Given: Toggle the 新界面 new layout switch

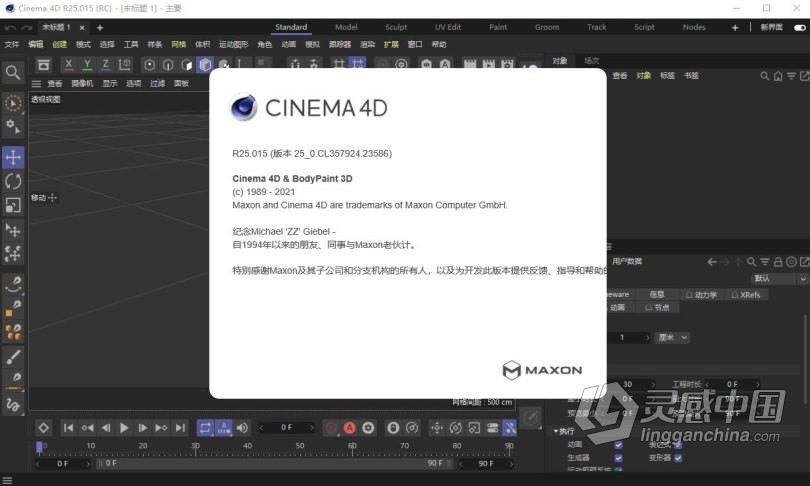Looking at the screenshot, I should [800, 27].
